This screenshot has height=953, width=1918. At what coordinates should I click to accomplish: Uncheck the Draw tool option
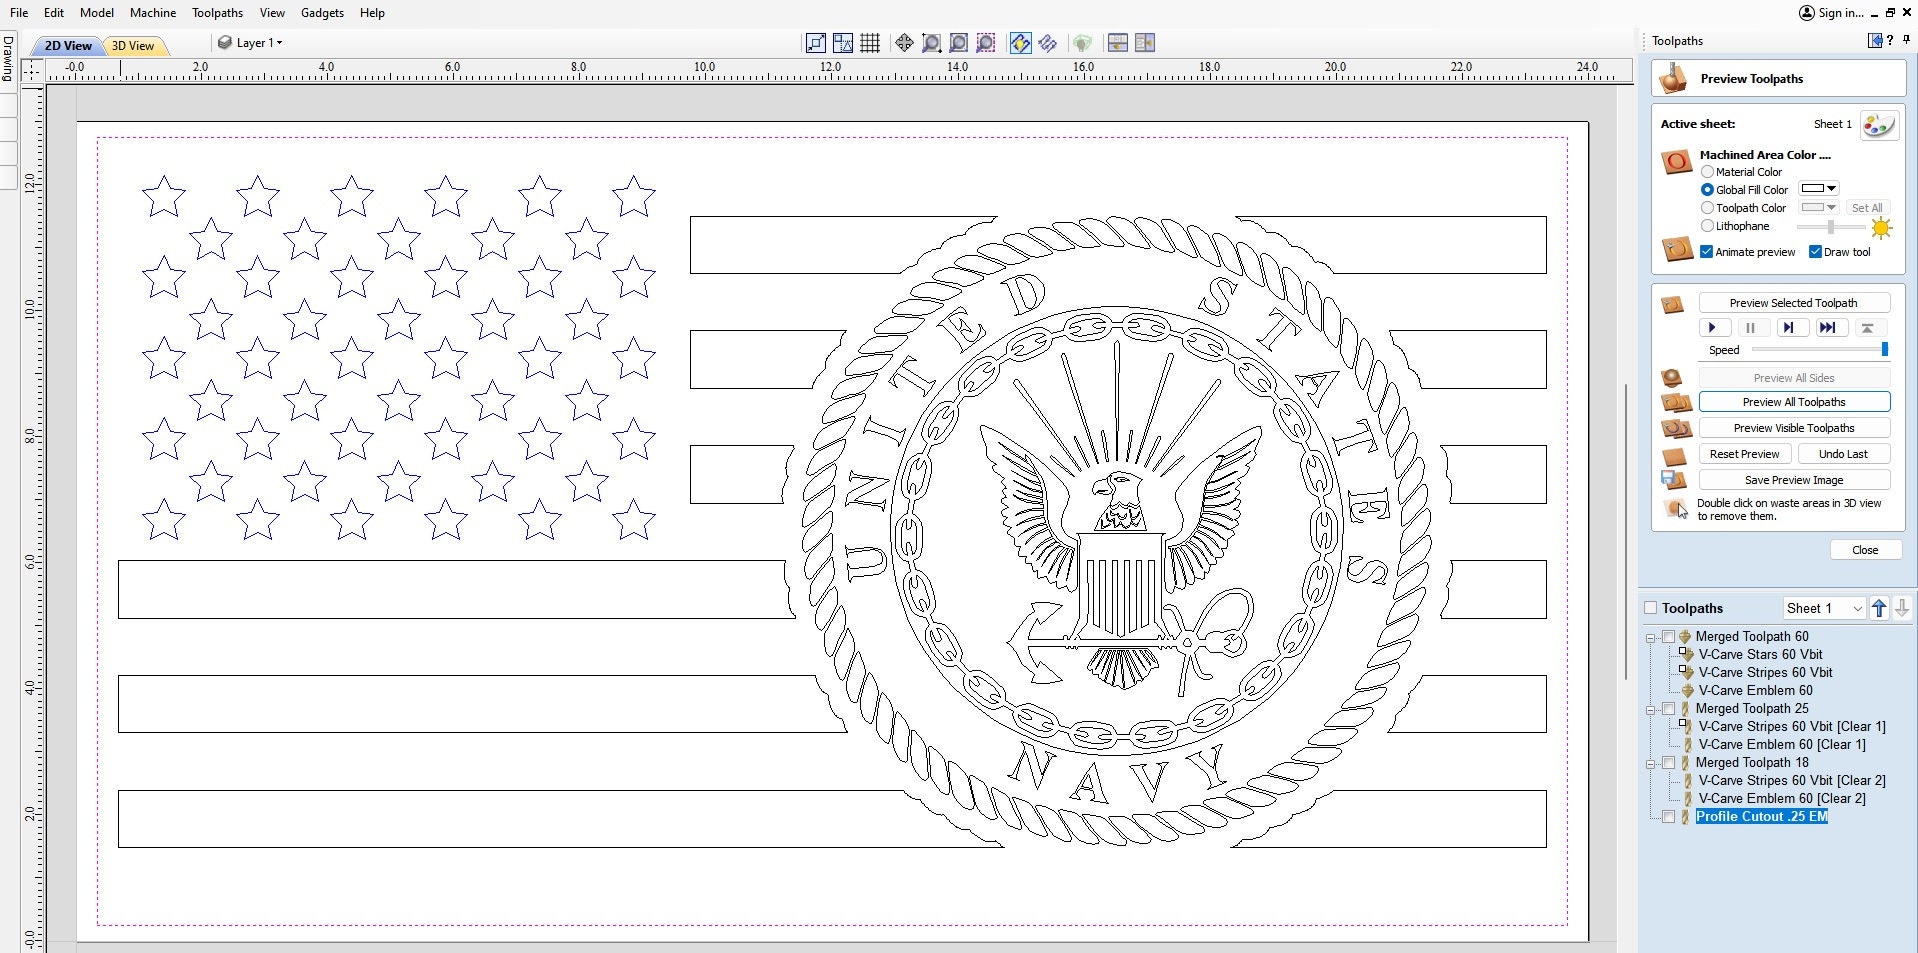(1817, 251)
